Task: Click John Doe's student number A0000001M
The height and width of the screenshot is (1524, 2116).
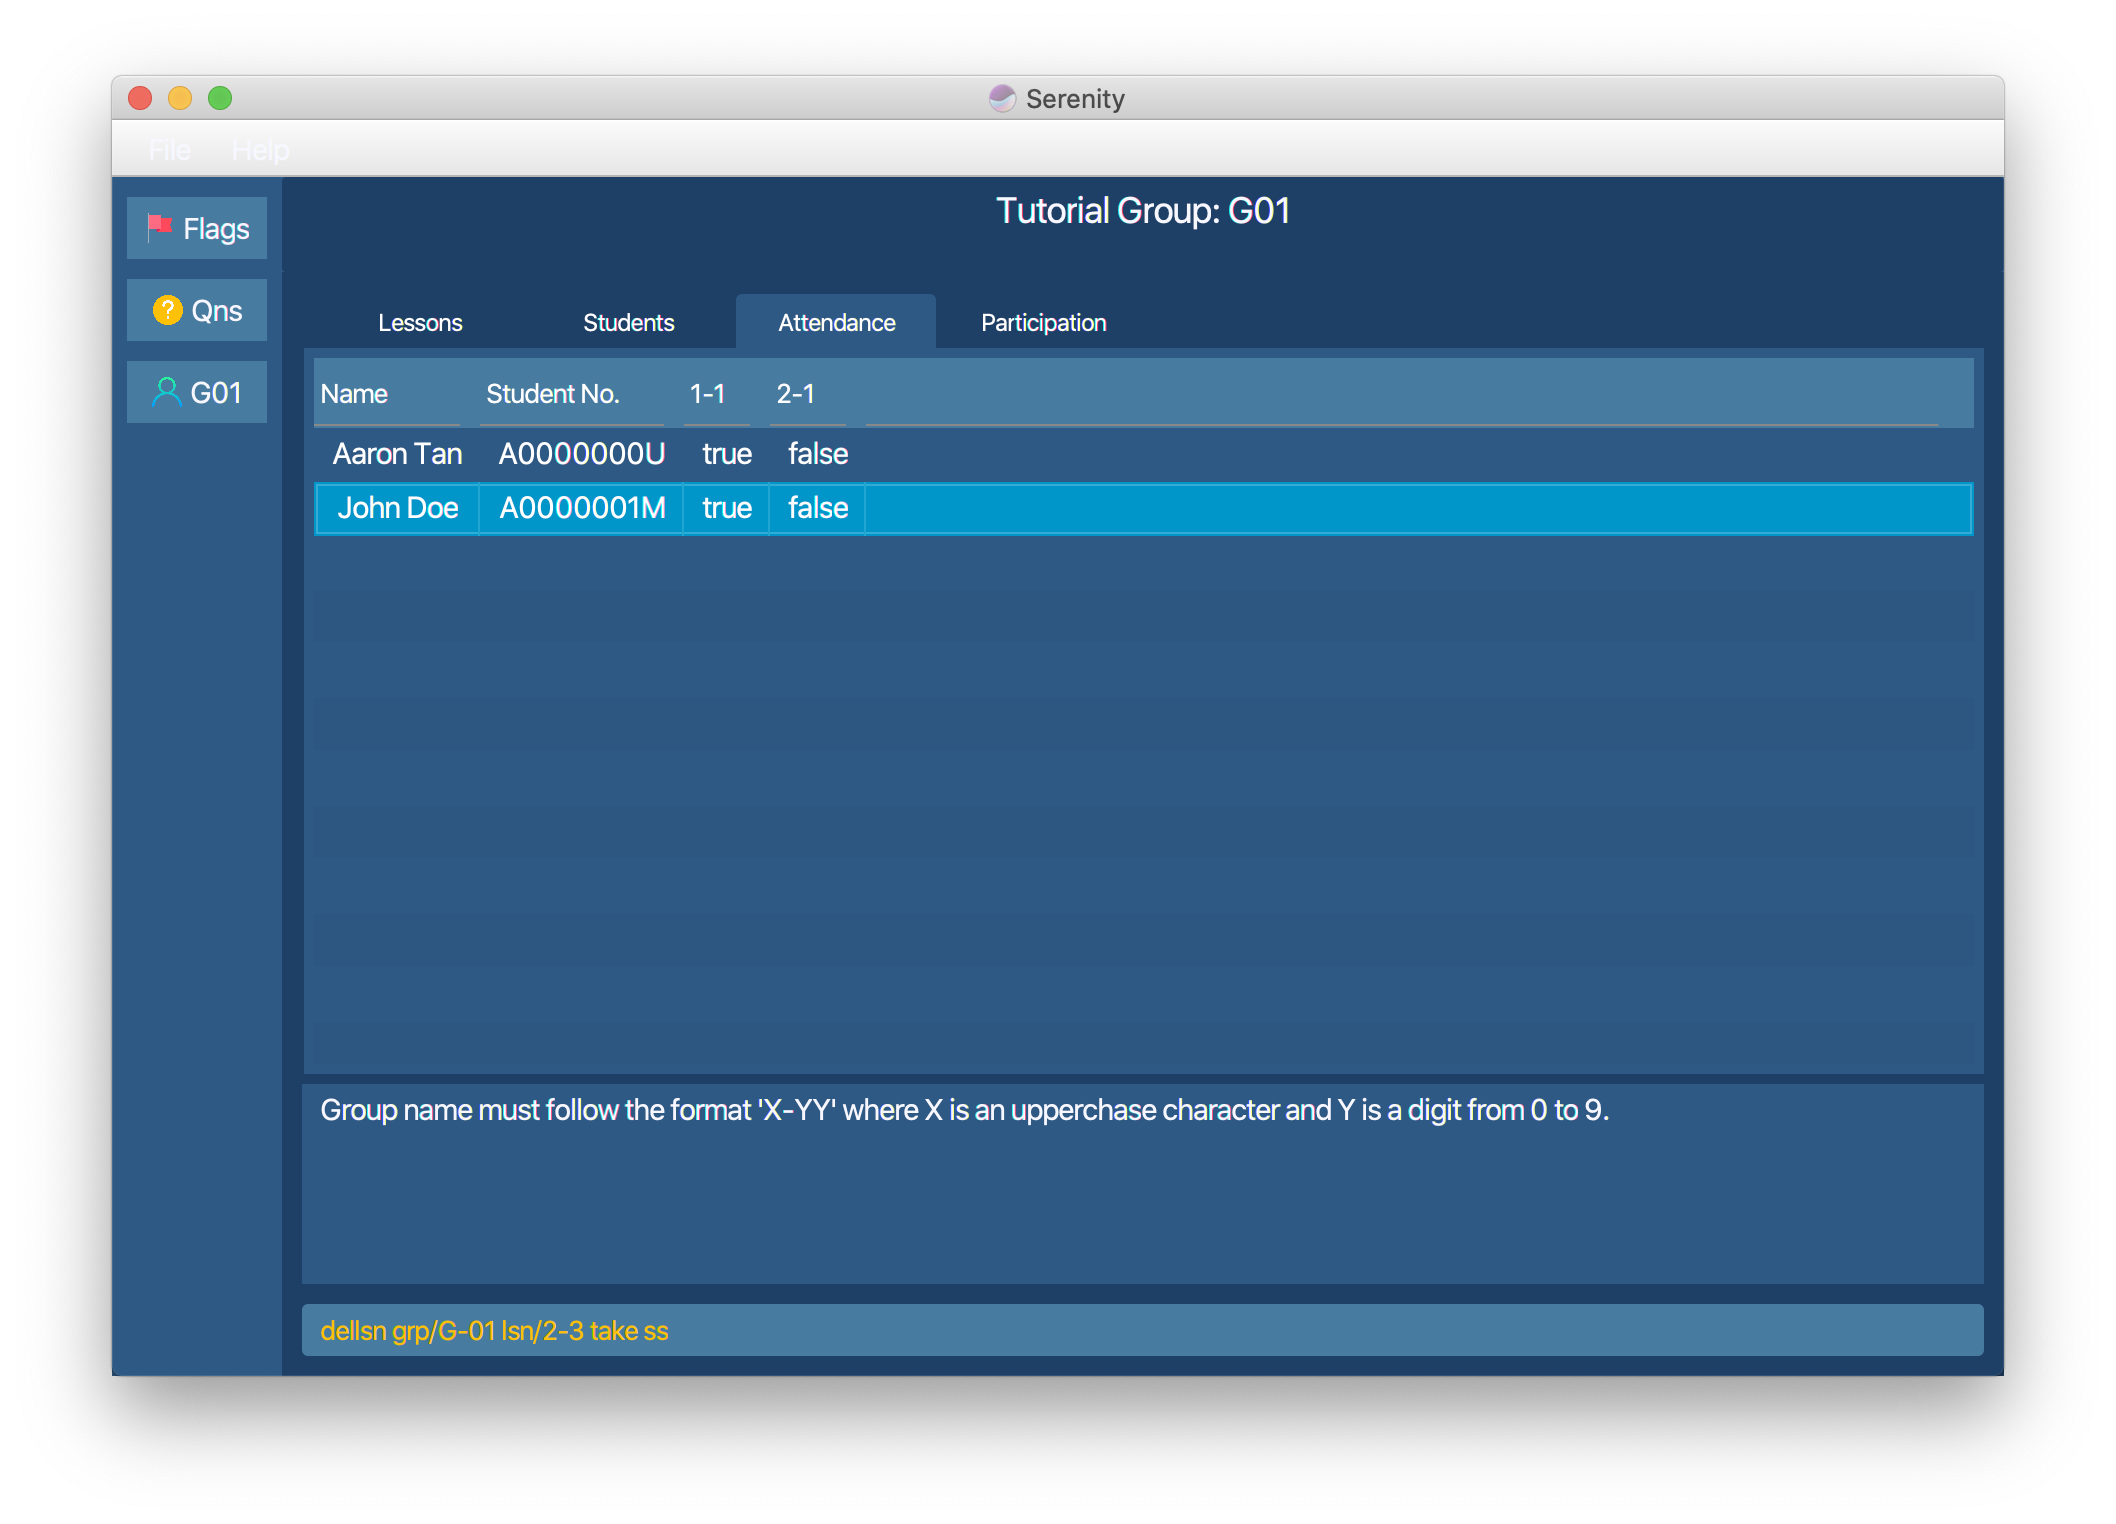Action: click(582, 508)
